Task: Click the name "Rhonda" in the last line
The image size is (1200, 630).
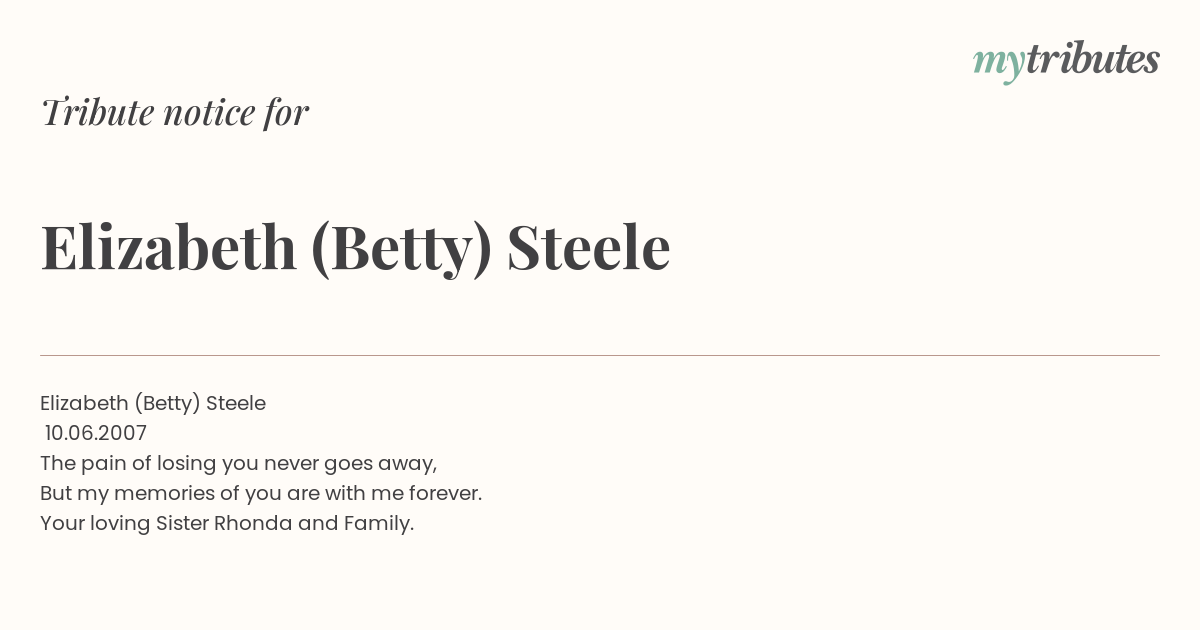Action: [253, 523]
